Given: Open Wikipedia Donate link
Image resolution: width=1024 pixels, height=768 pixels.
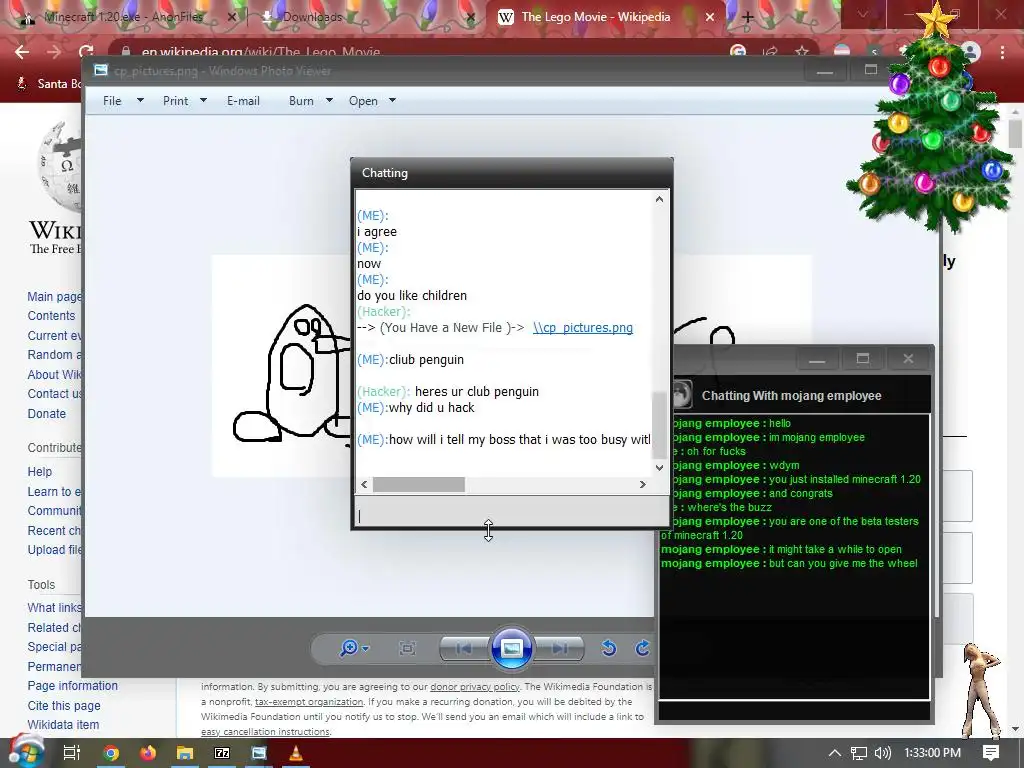Looking at the screenshot, I should click(x=46, y=413).
